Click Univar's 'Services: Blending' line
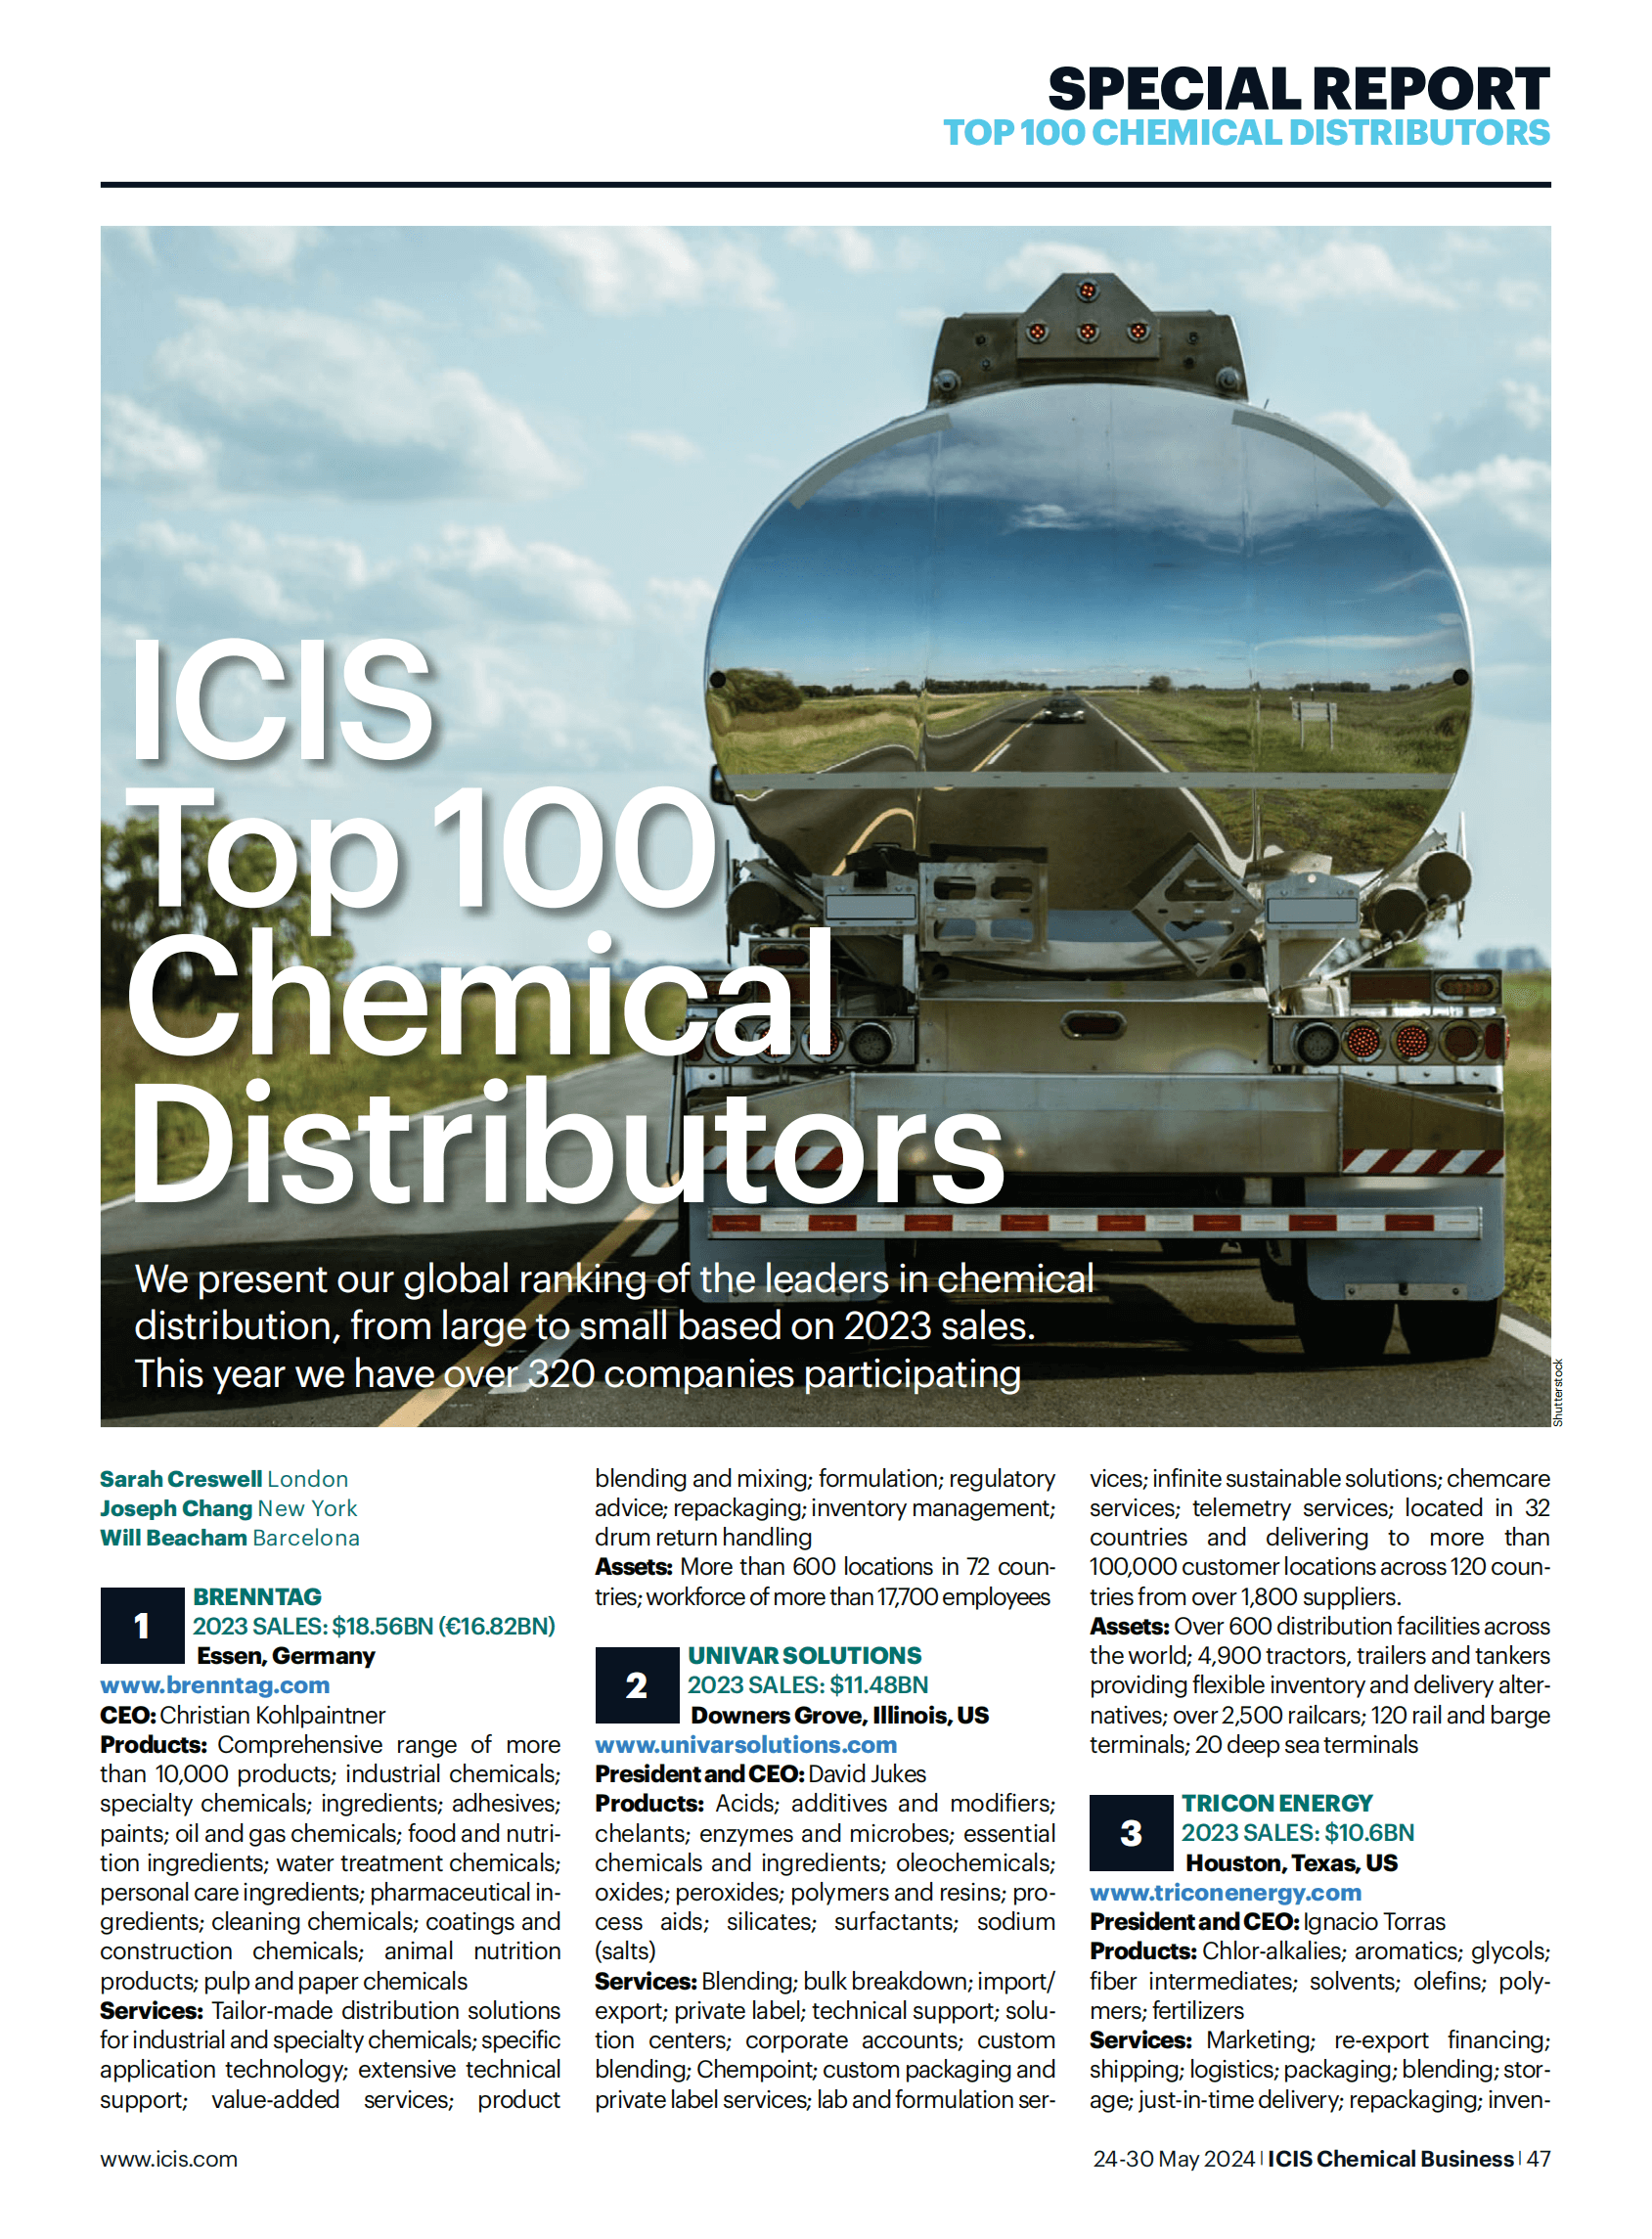1652x2239 pixels. click(825, 1981)
